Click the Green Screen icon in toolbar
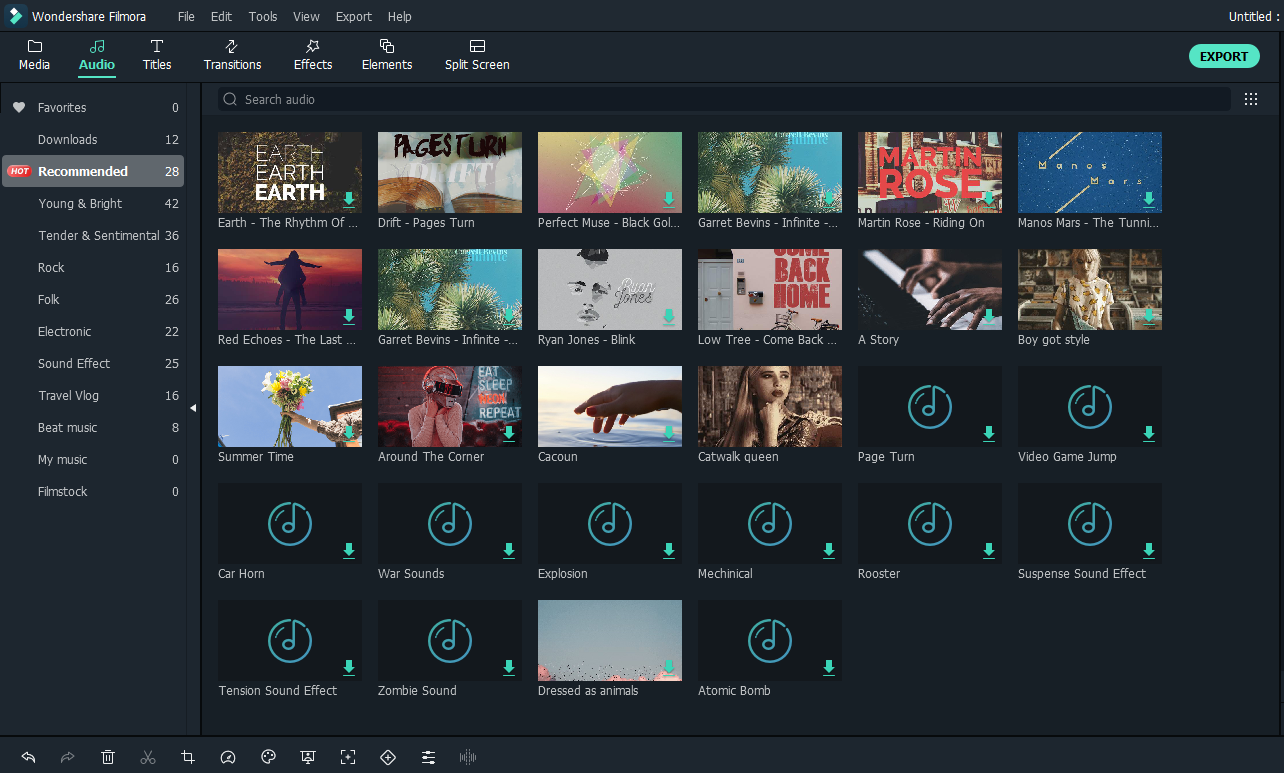Screen dimensions: 1284x773 (x=308, y=757)
